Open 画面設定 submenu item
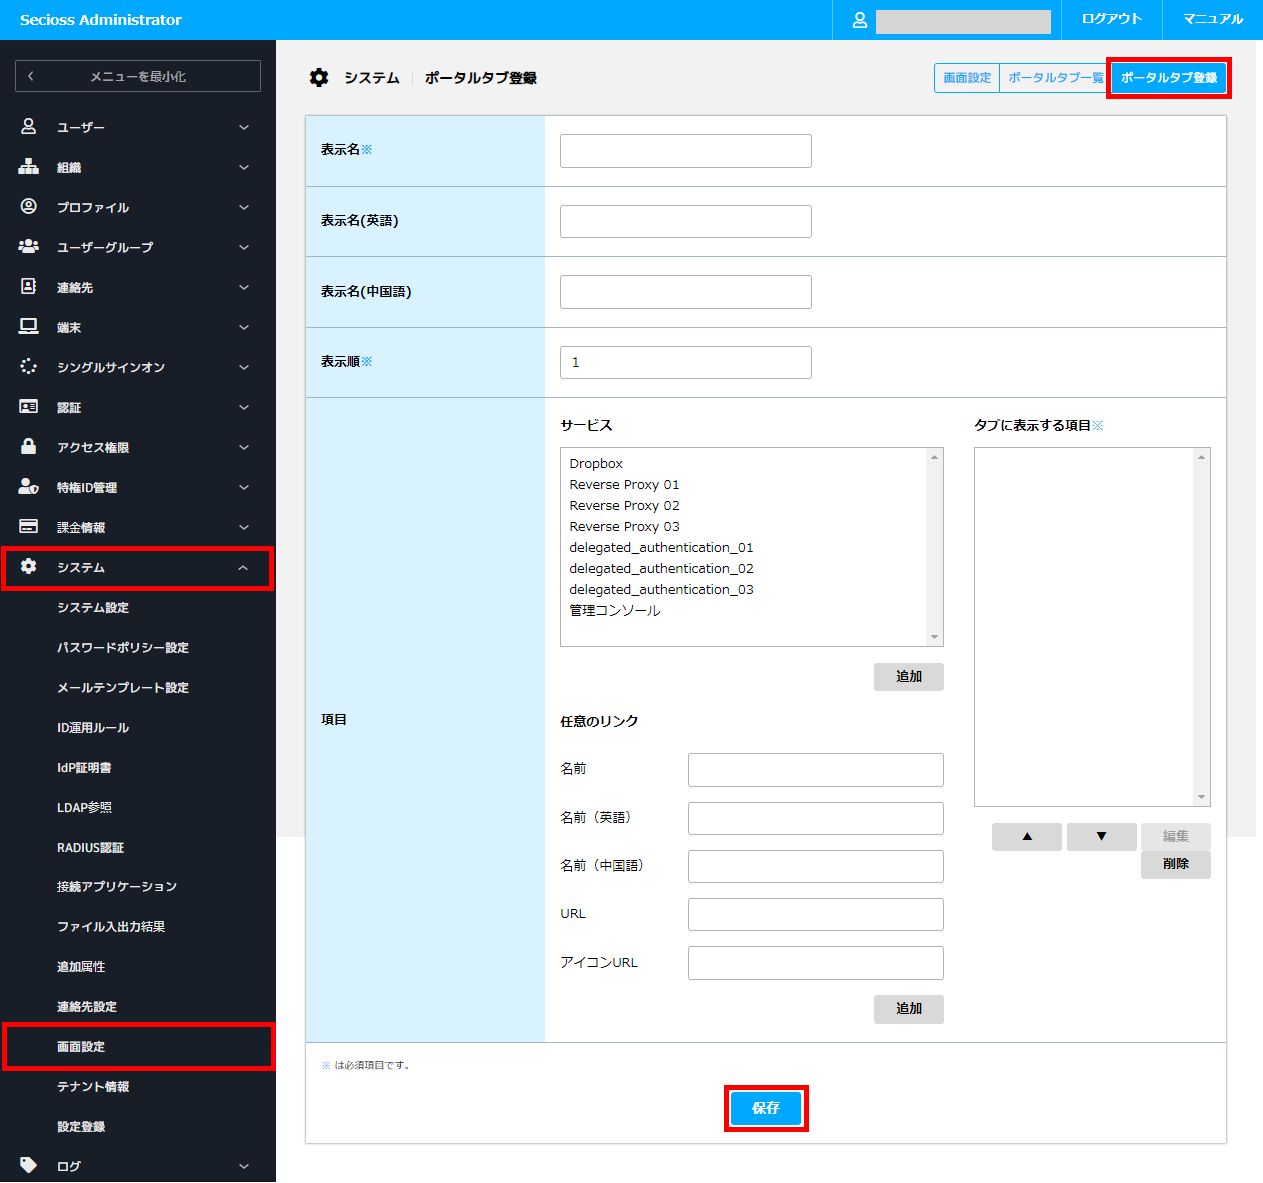 pyautogui.click(x=81, y=1047)
